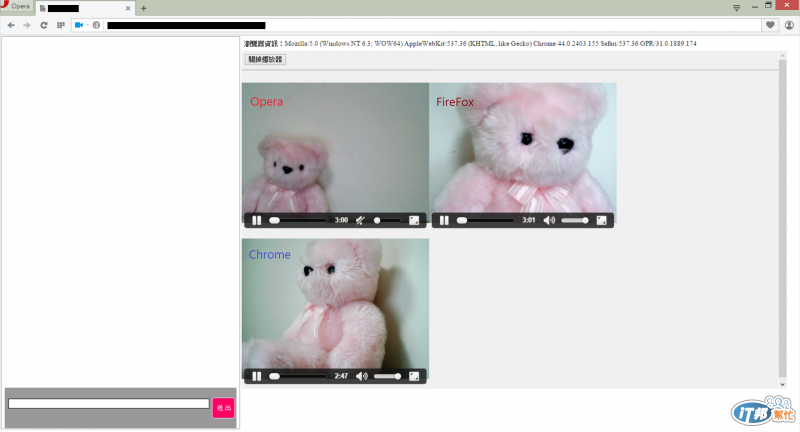Click the scrollbar up arrow in the video pane
Image resolution: width=800 pixels, height=432 pixels.
click(x=782, y=55)
